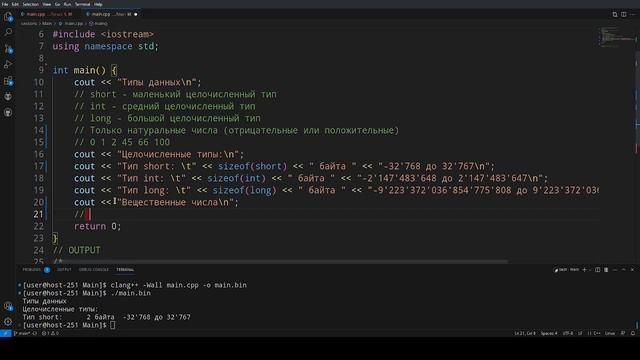Click the 'Тип short: 2 байта' terminal output
This screenshot has height=360, width=640.
point(107,317)
